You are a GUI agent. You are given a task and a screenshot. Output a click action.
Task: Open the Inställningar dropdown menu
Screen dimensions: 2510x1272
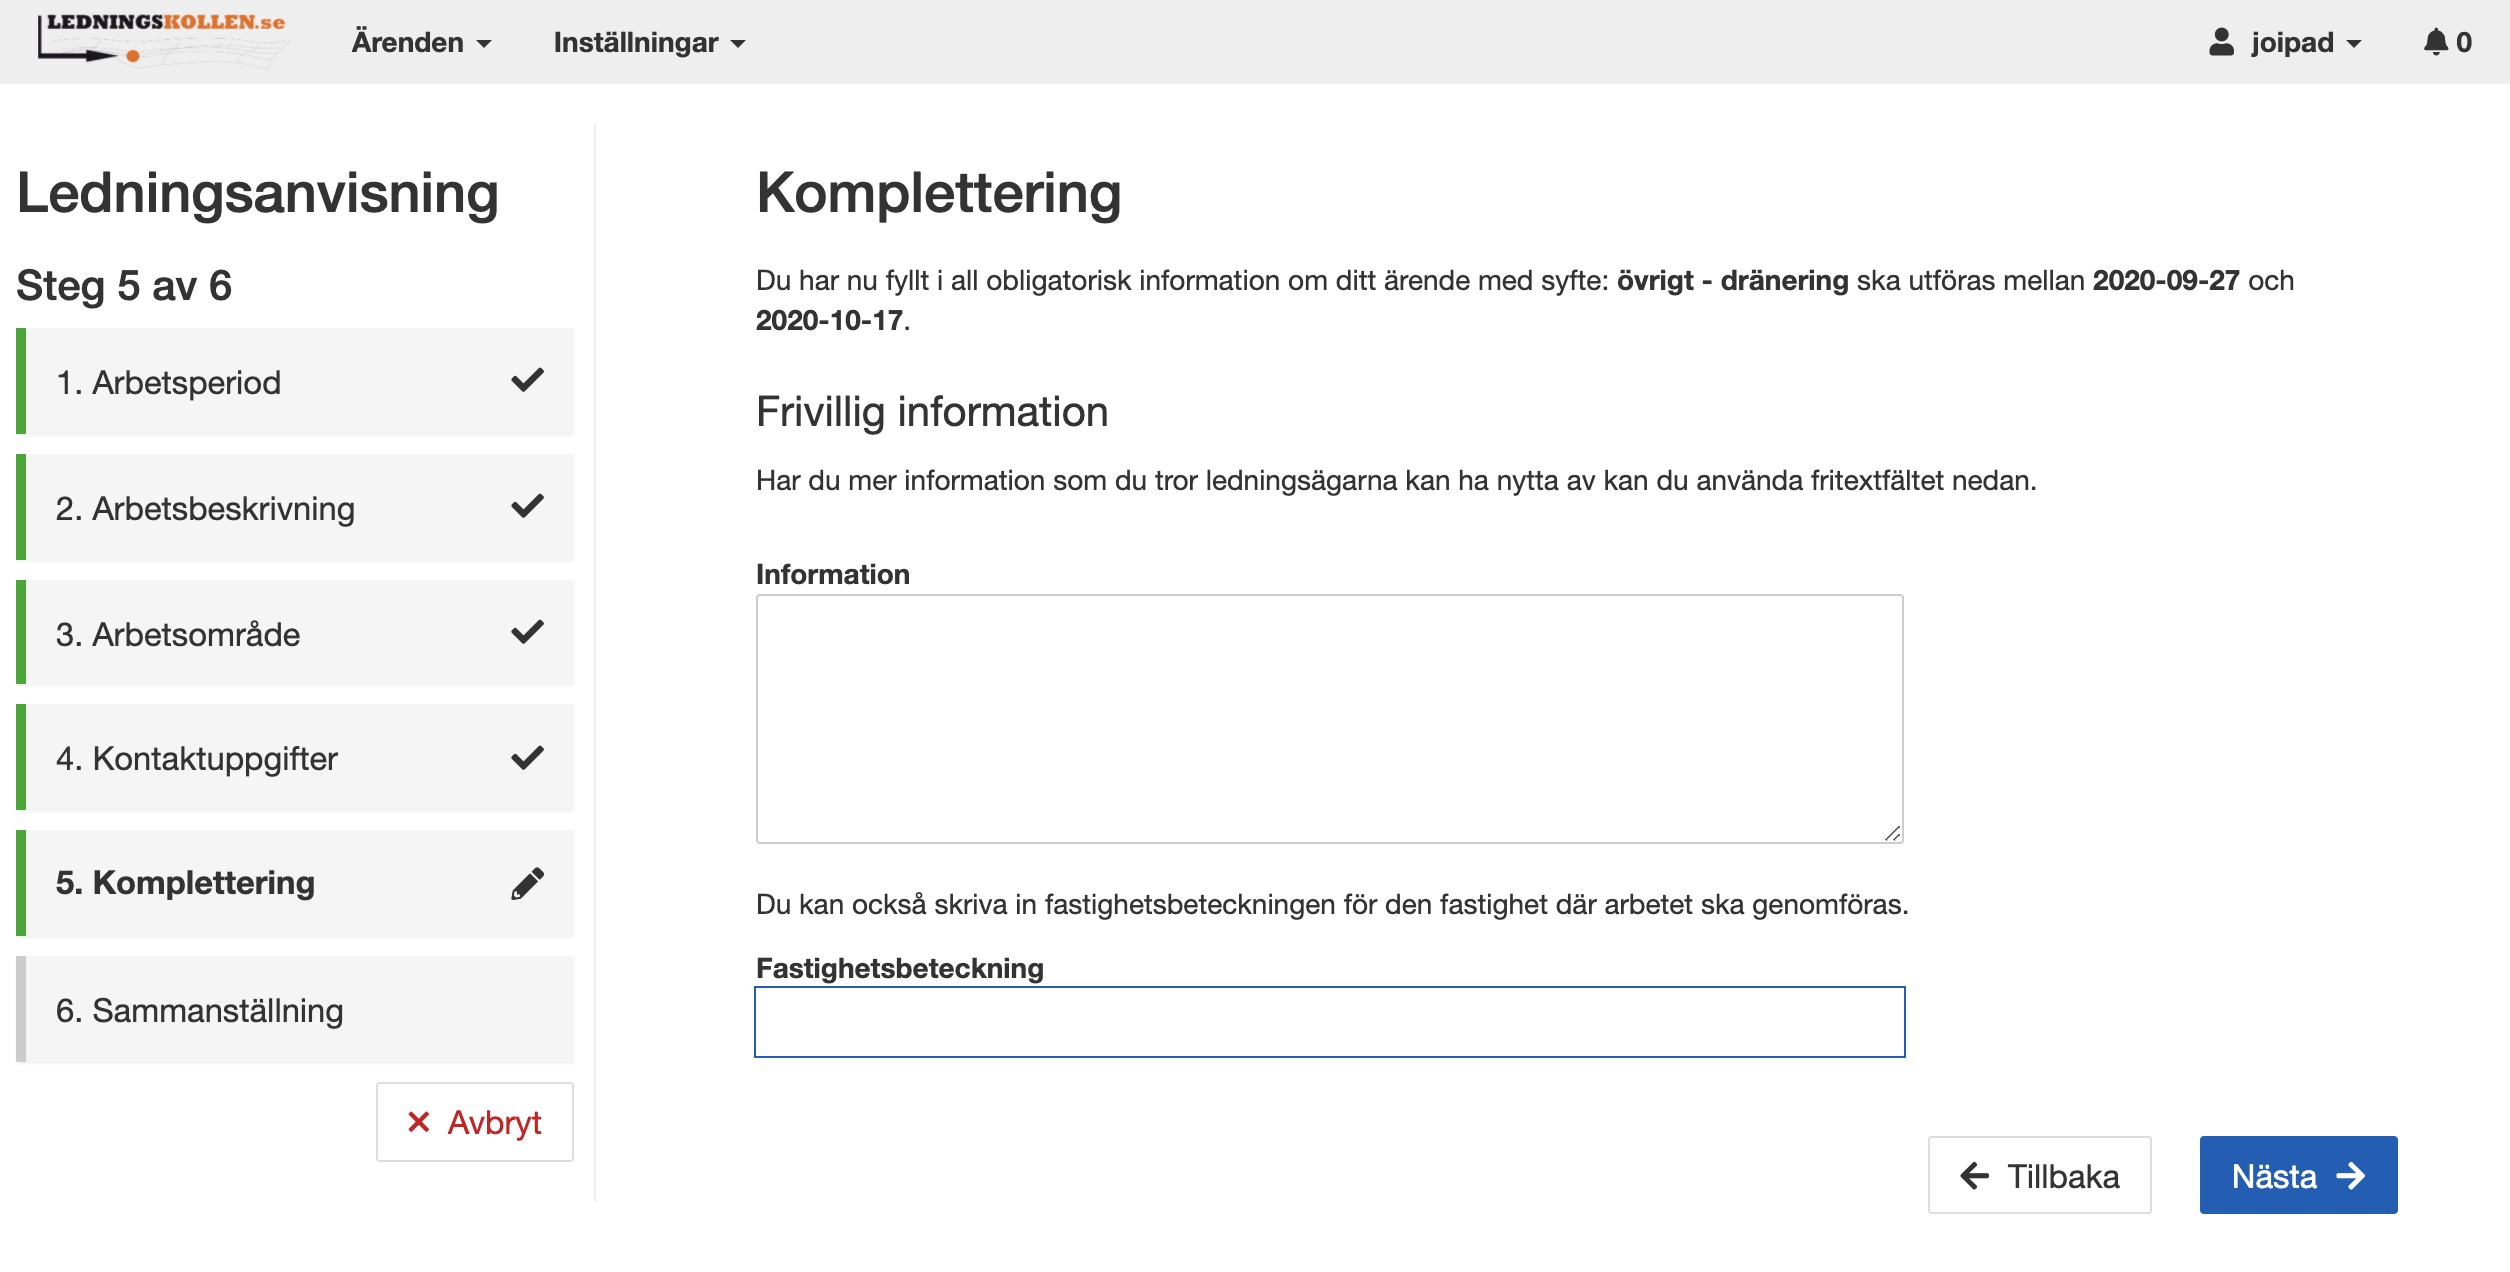pyautogui.click(x=648, y=41)
